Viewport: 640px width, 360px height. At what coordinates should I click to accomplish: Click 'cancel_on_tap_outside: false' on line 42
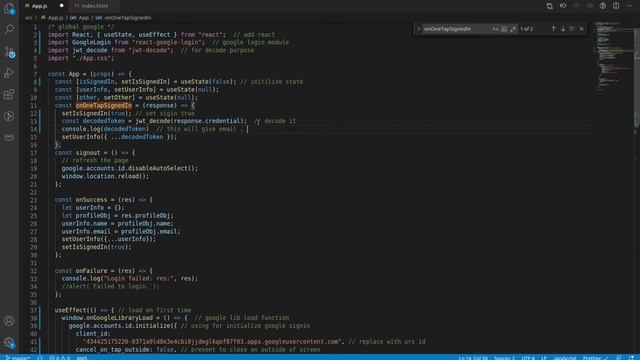tap(126, 349)
